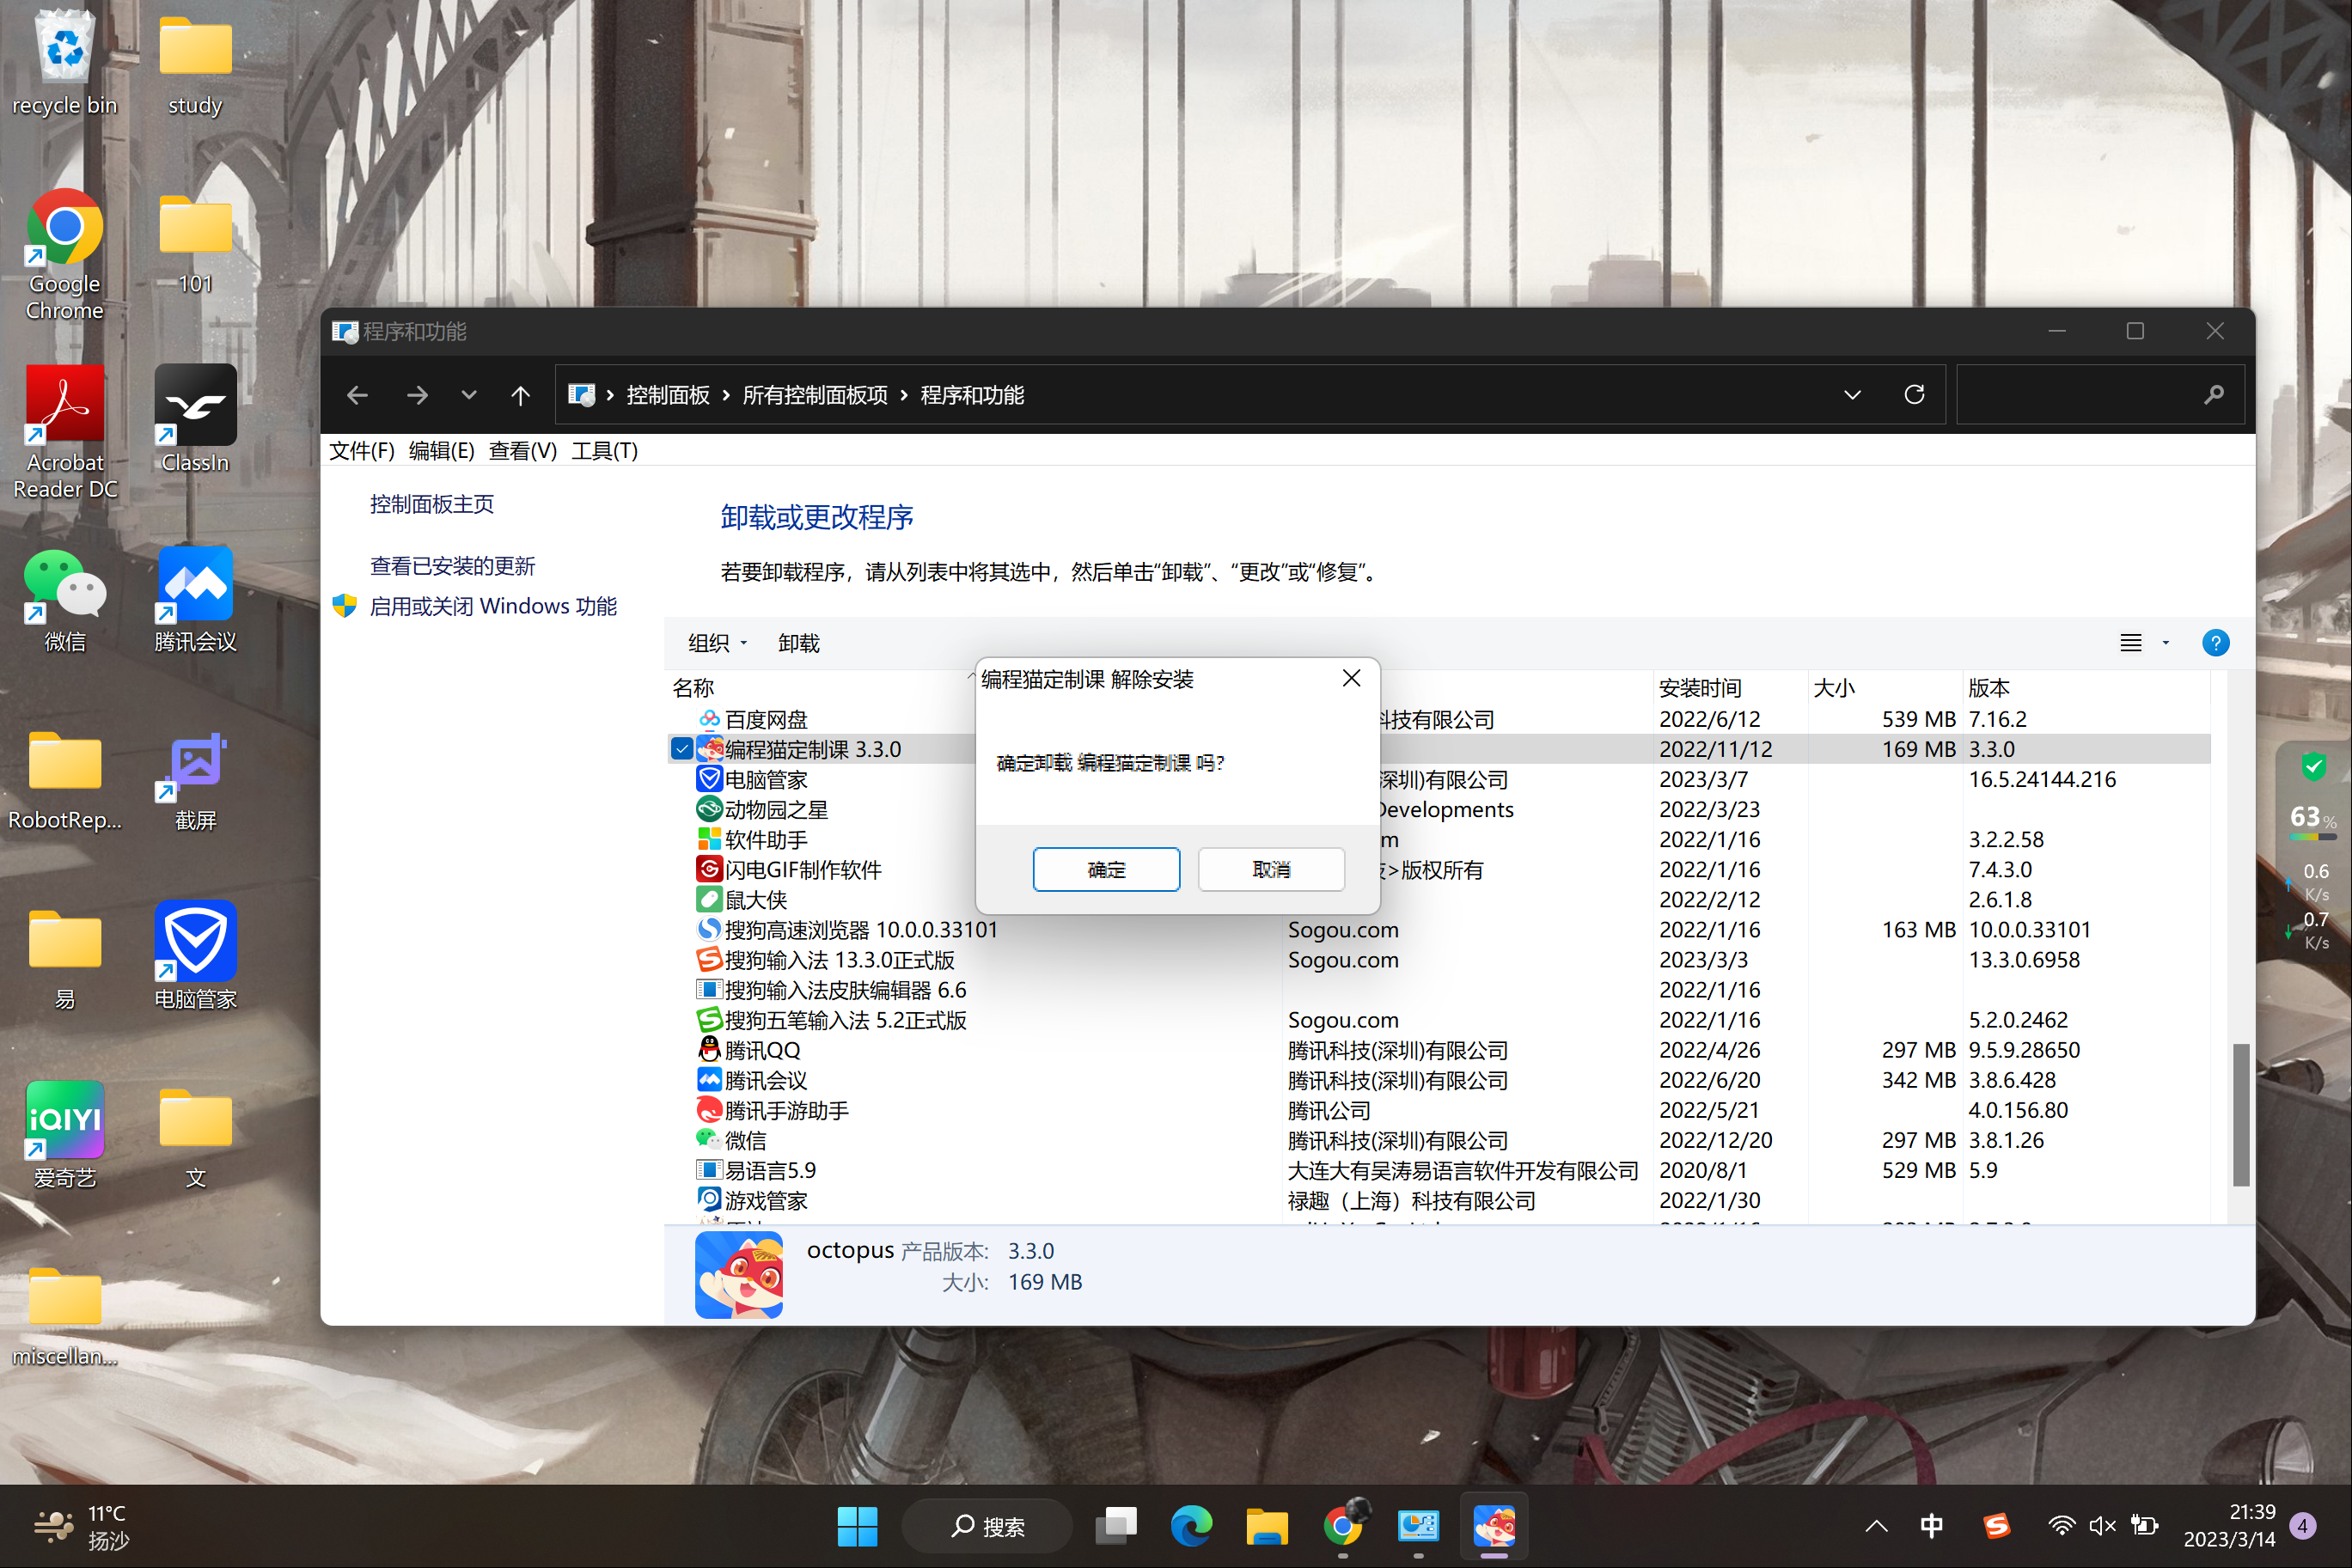Open 电脑管家 desktop shortcut

coord(195,957)
